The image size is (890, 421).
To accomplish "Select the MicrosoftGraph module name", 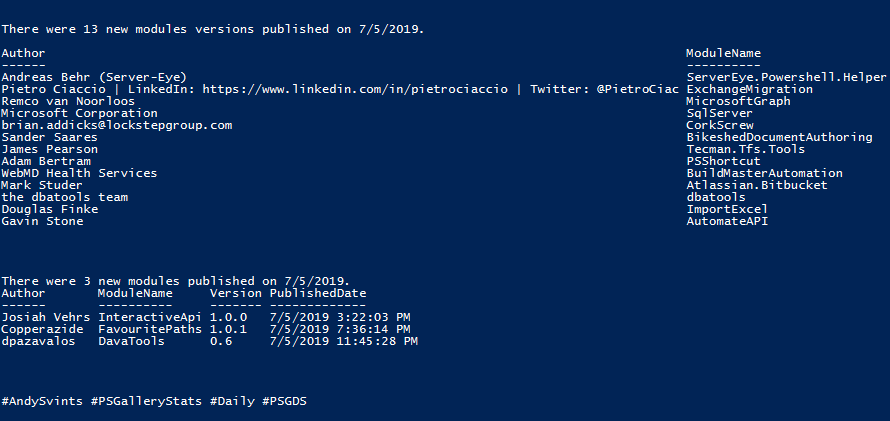I will [x=738, y=101].
